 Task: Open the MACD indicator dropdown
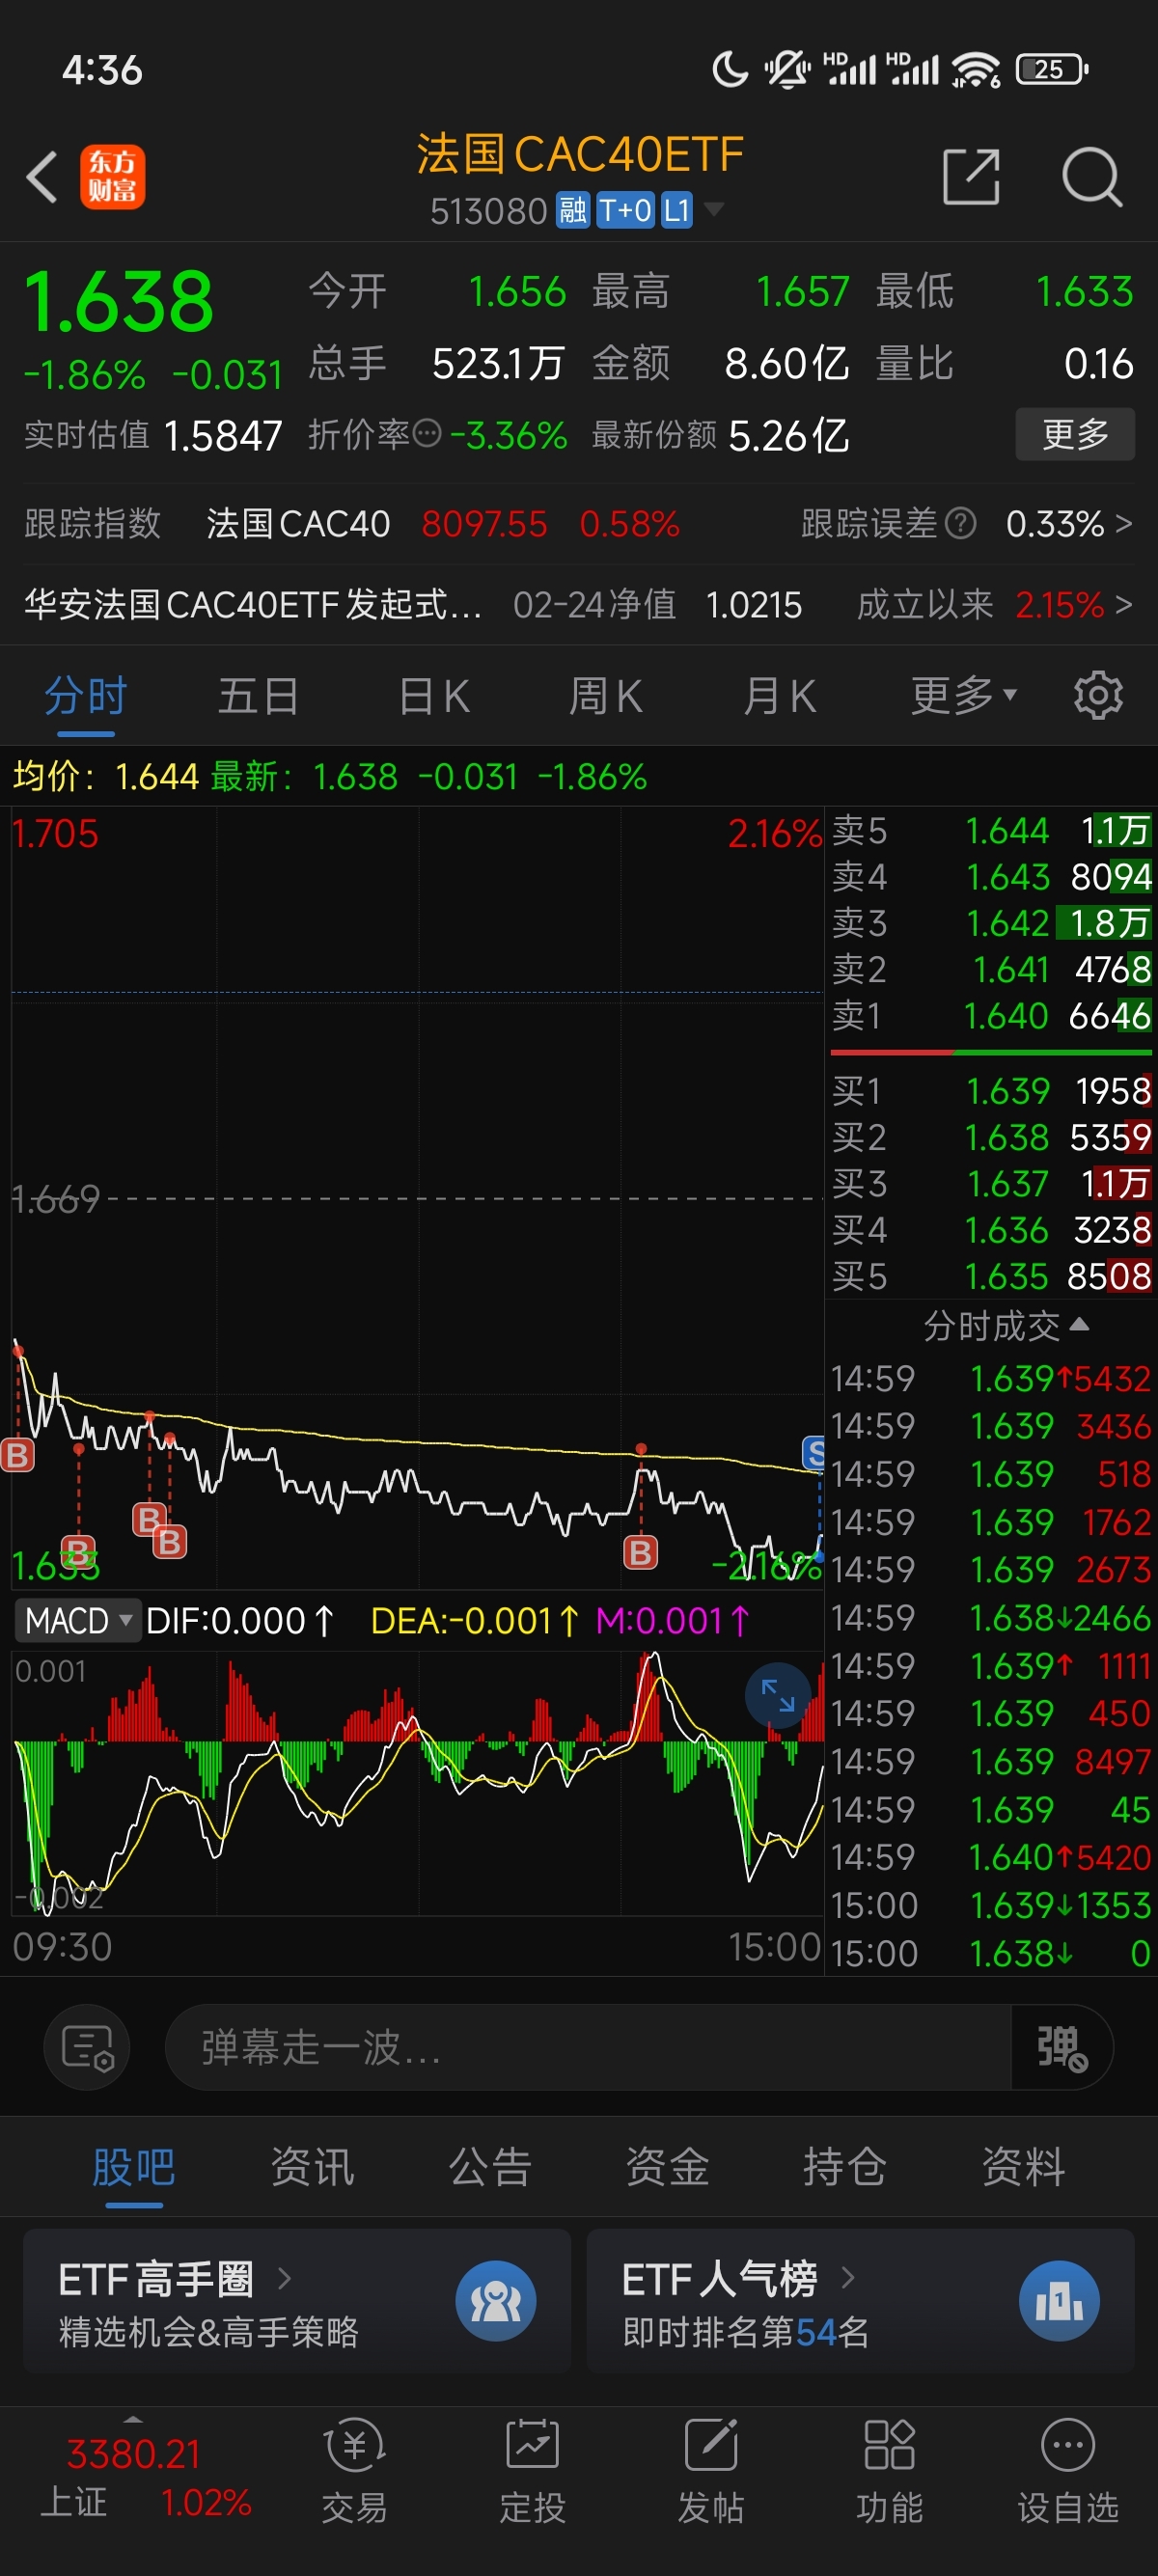76,1620
